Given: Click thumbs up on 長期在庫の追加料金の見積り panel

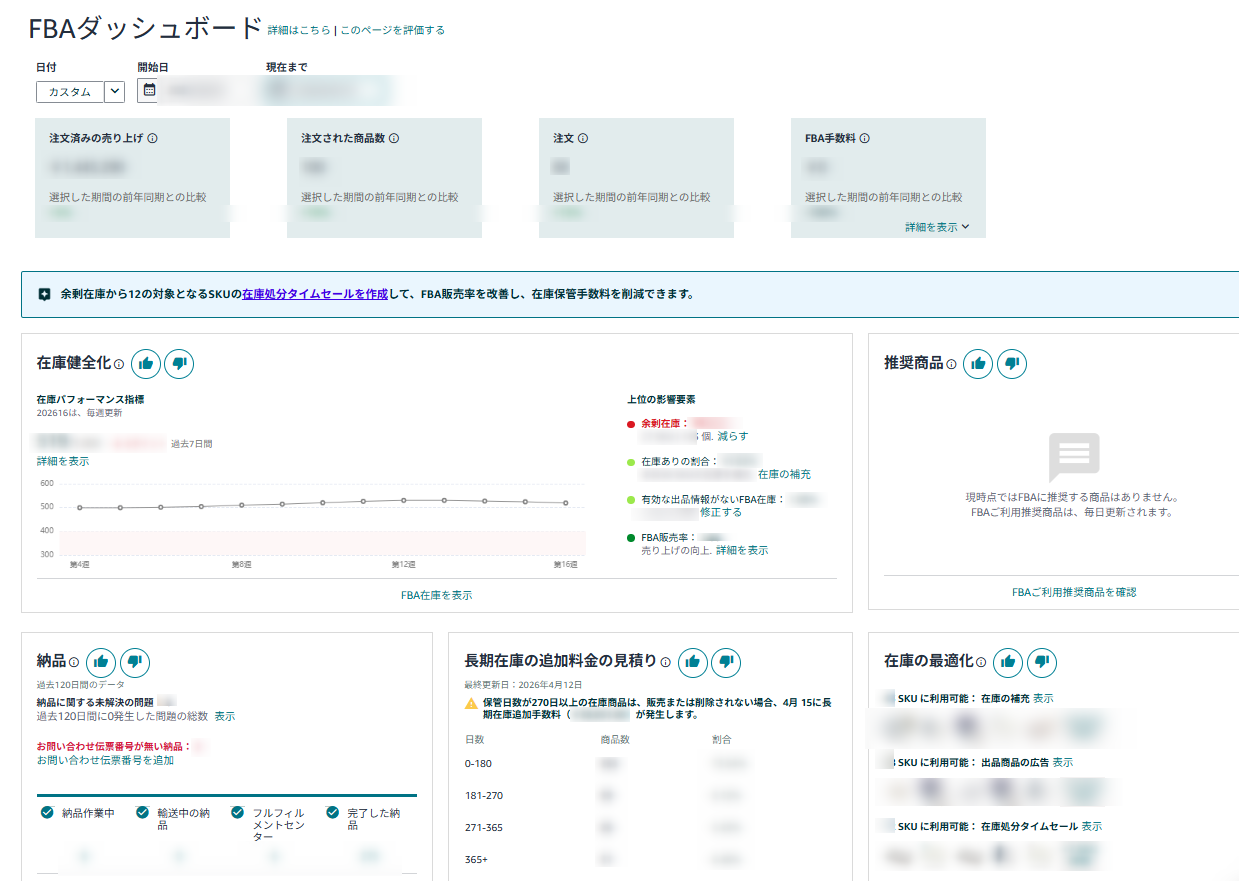Looking at the screenshot, I should coord(693,662).
